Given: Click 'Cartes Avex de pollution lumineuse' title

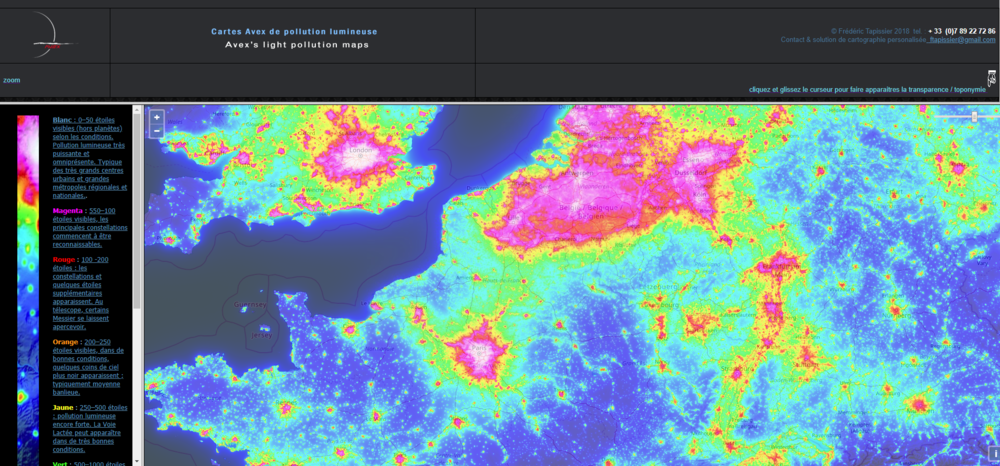Looking at the screenshot, I should coord(294,31).
